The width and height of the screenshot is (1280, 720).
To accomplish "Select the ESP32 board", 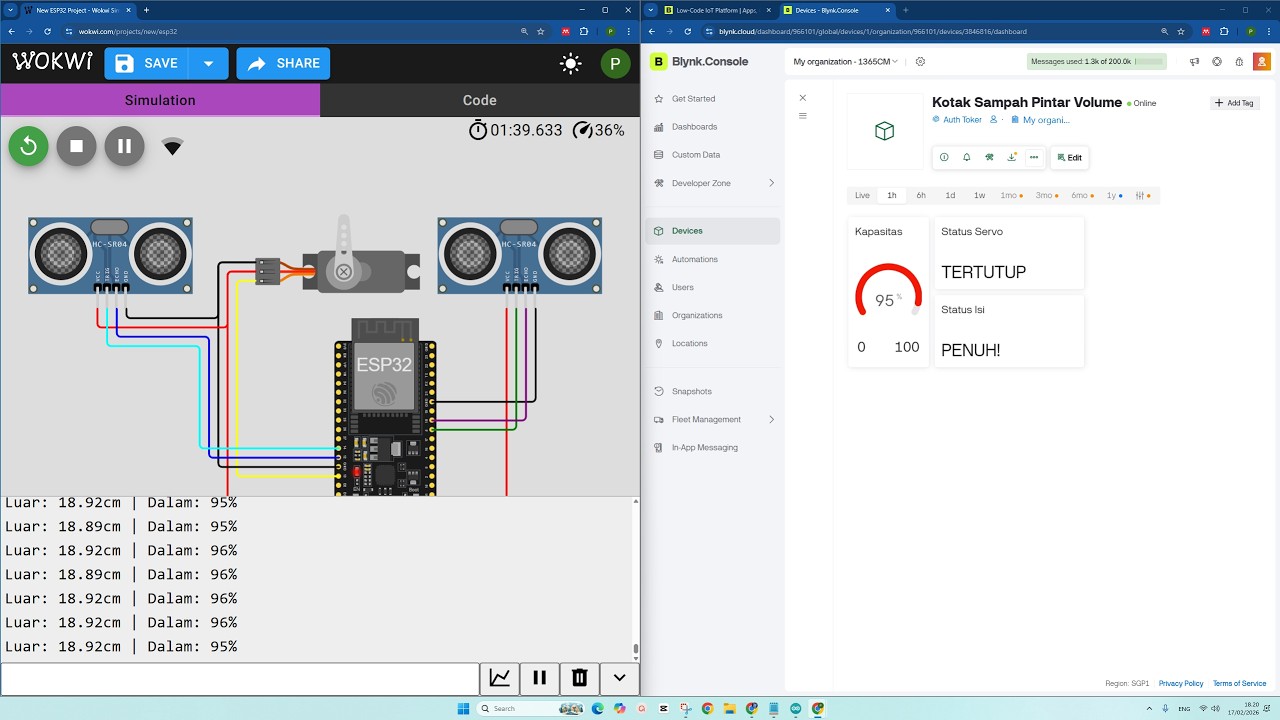I will click(385, 405).
